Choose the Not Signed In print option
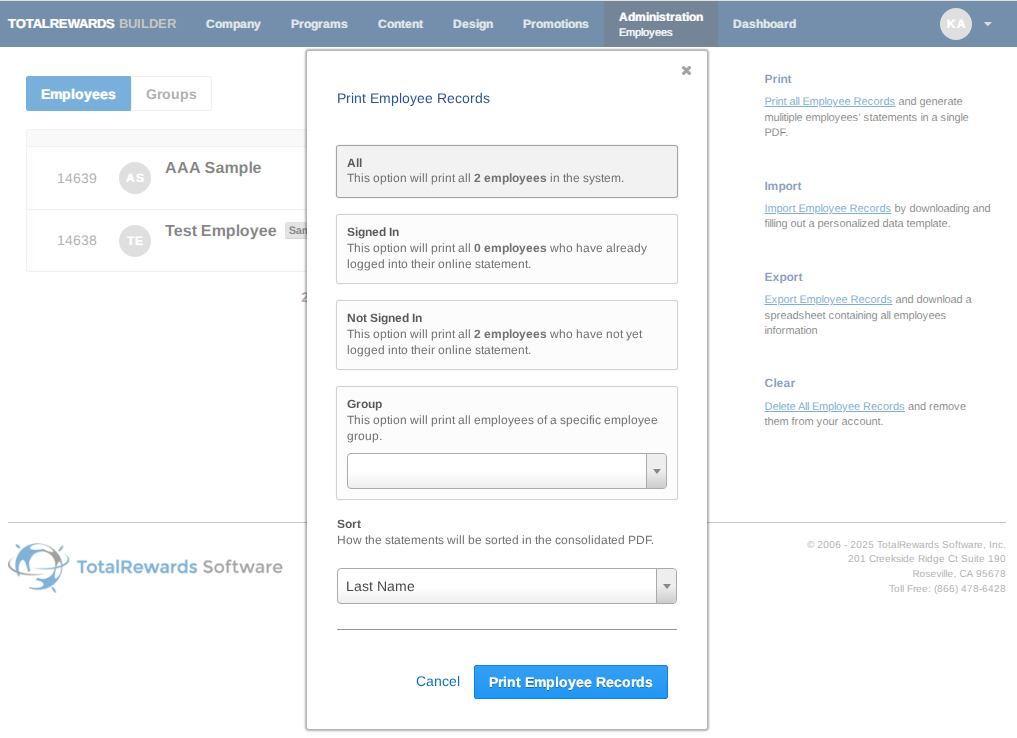The width and height of the screenshot is (1017, 738). coord(507,335)
